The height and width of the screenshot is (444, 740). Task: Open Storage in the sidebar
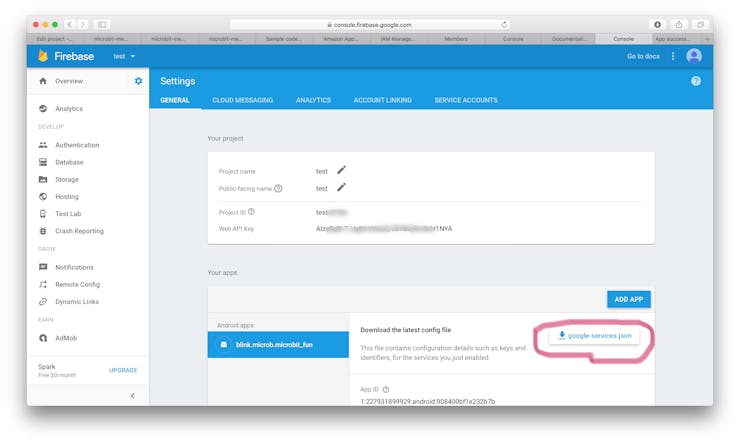pyautogui.click(x=67, y=179)
